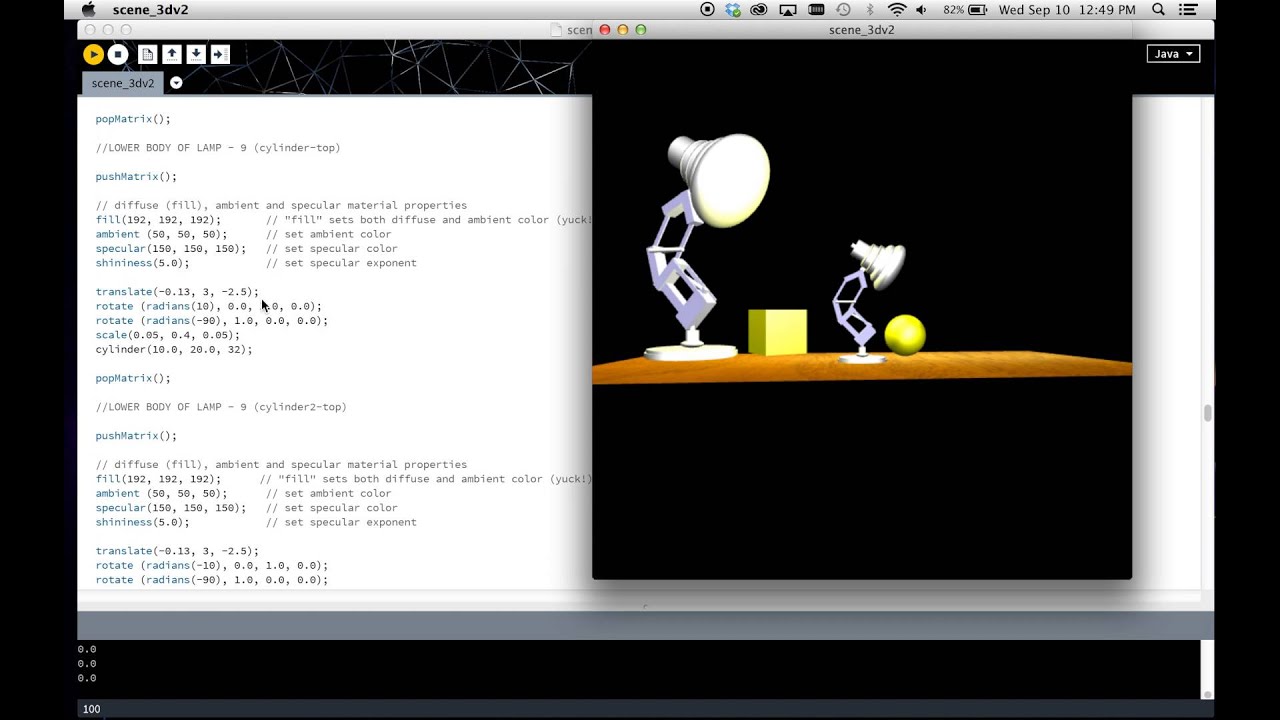
Task: Click the rotate (radians(10) line
Action: tap(208, 306)
